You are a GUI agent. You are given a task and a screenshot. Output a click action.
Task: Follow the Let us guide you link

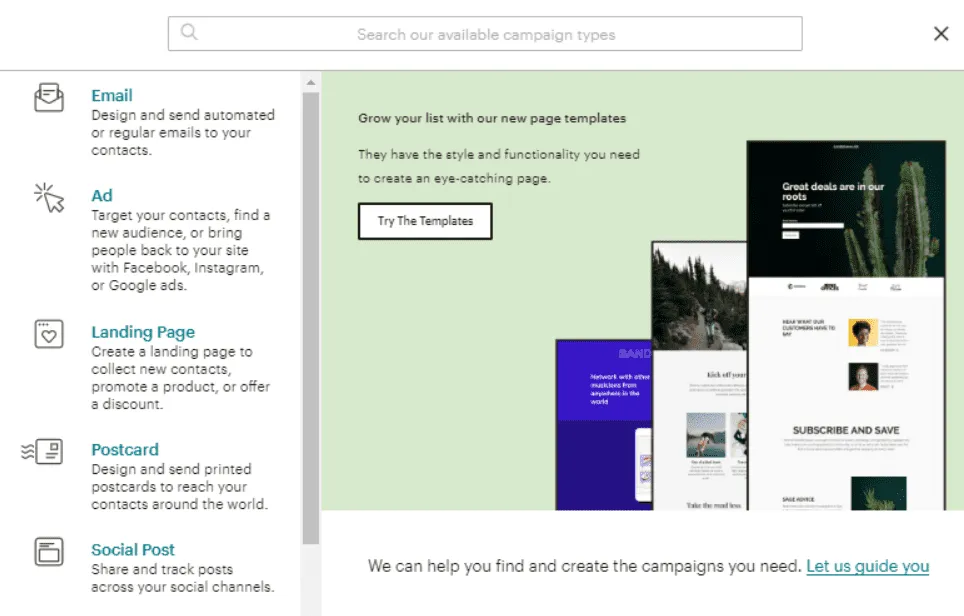tap(867, 566)
